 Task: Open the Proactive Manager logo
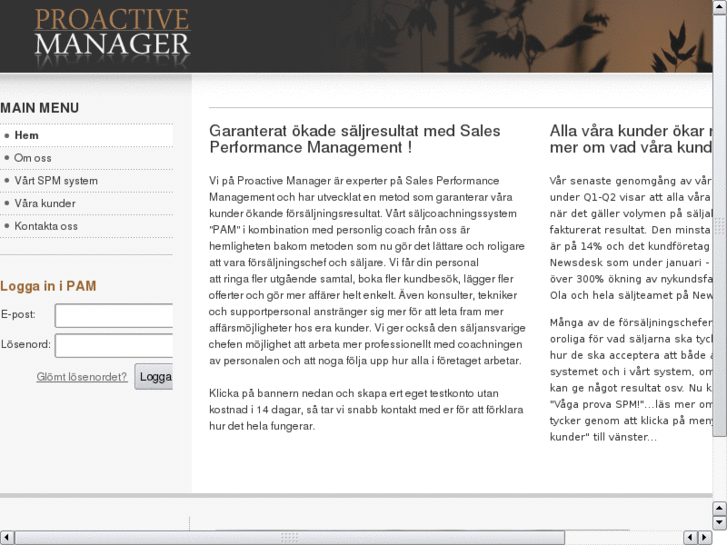click(112, 38)
